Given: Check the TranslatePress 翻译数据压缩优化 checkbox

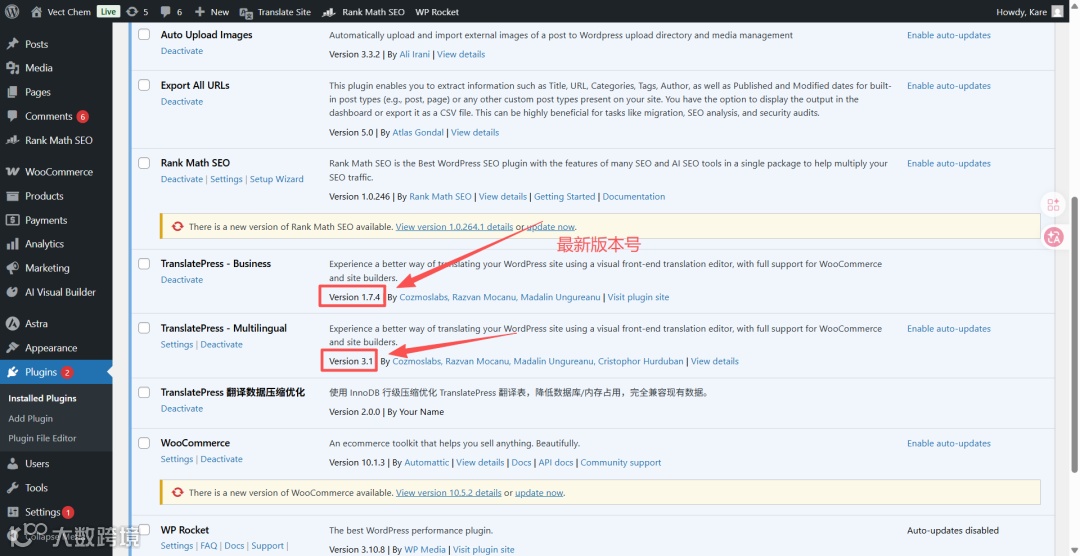Looking at the screenshot, I should point(144,392).
